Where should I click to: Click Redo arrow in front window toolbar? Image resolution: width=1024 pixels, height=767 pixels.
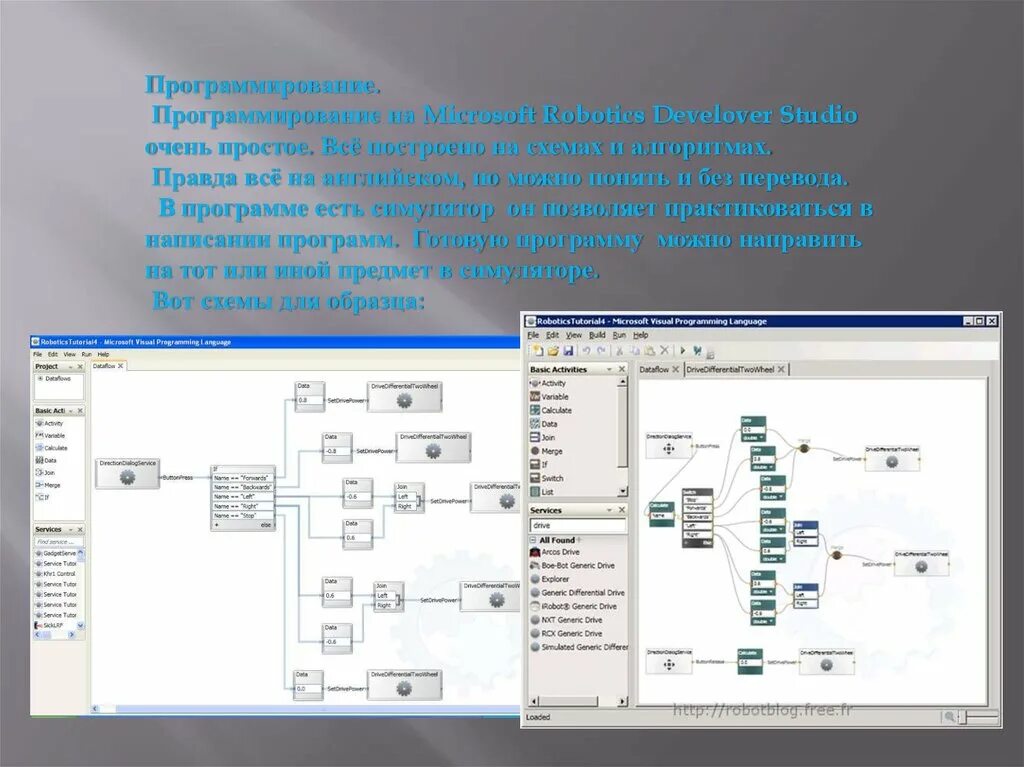coord(601,351)
